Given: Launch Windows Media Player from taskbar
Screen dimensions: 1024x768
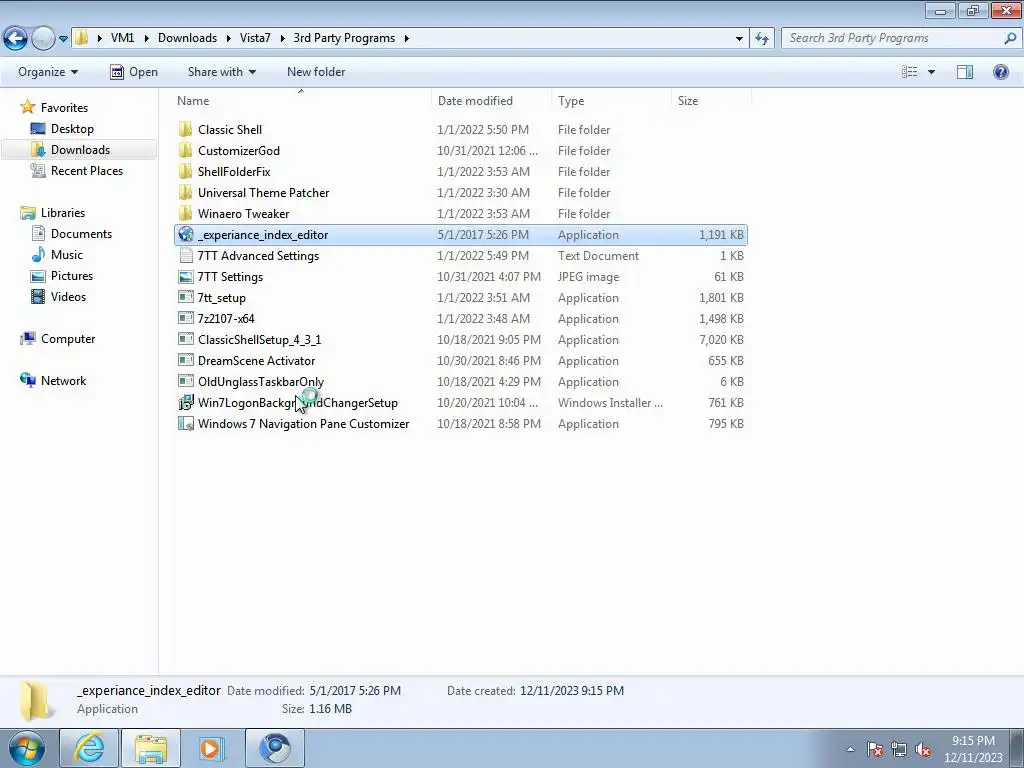Looking at the screenshot, I should coord(211,748).
